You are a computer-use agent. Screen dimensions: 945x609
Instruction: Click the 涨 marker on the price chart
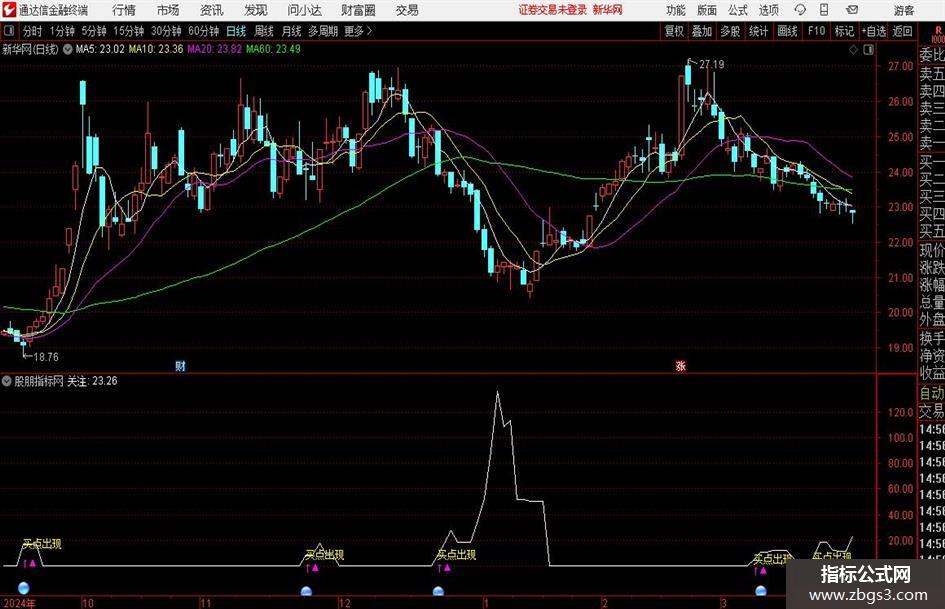(x=680, y=366)
